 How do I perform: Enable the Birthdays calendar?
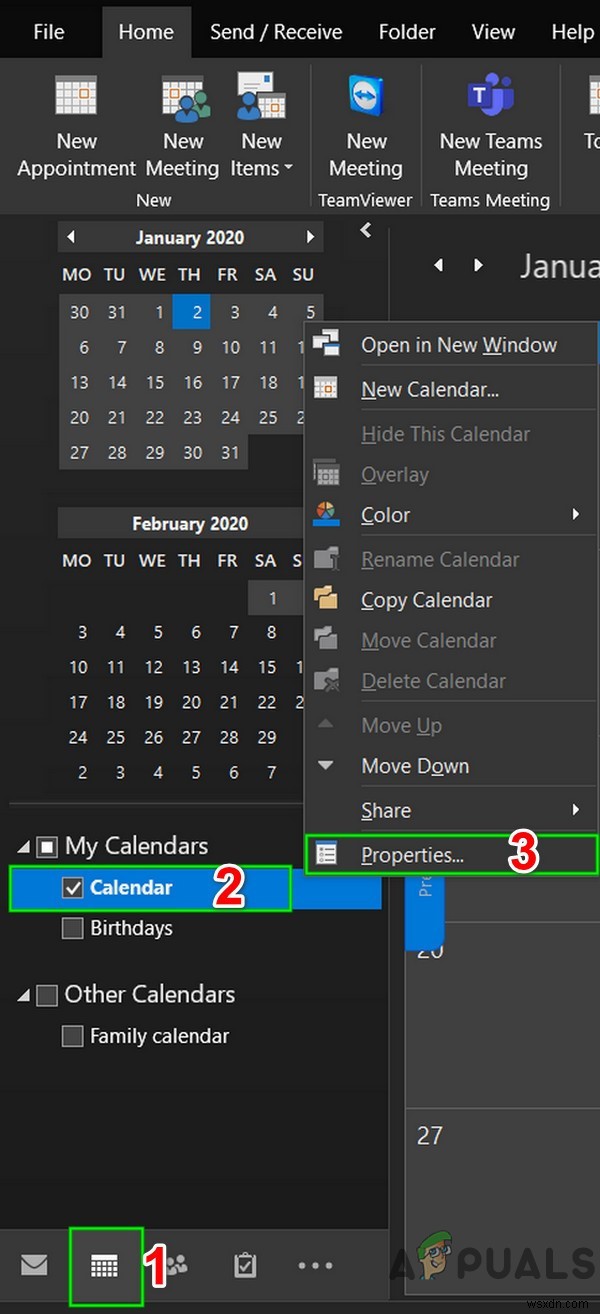(72, 928)
